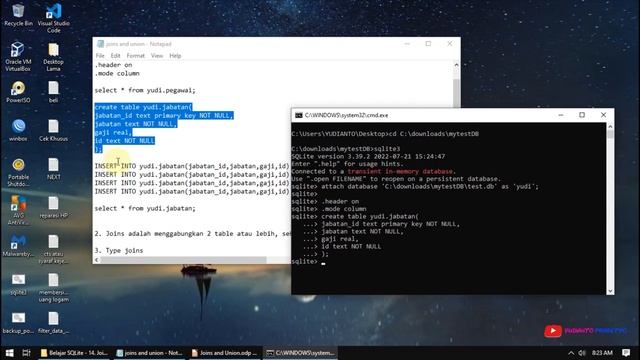
Task: Open Notepad Edit menu
Action: pos(116,56)
